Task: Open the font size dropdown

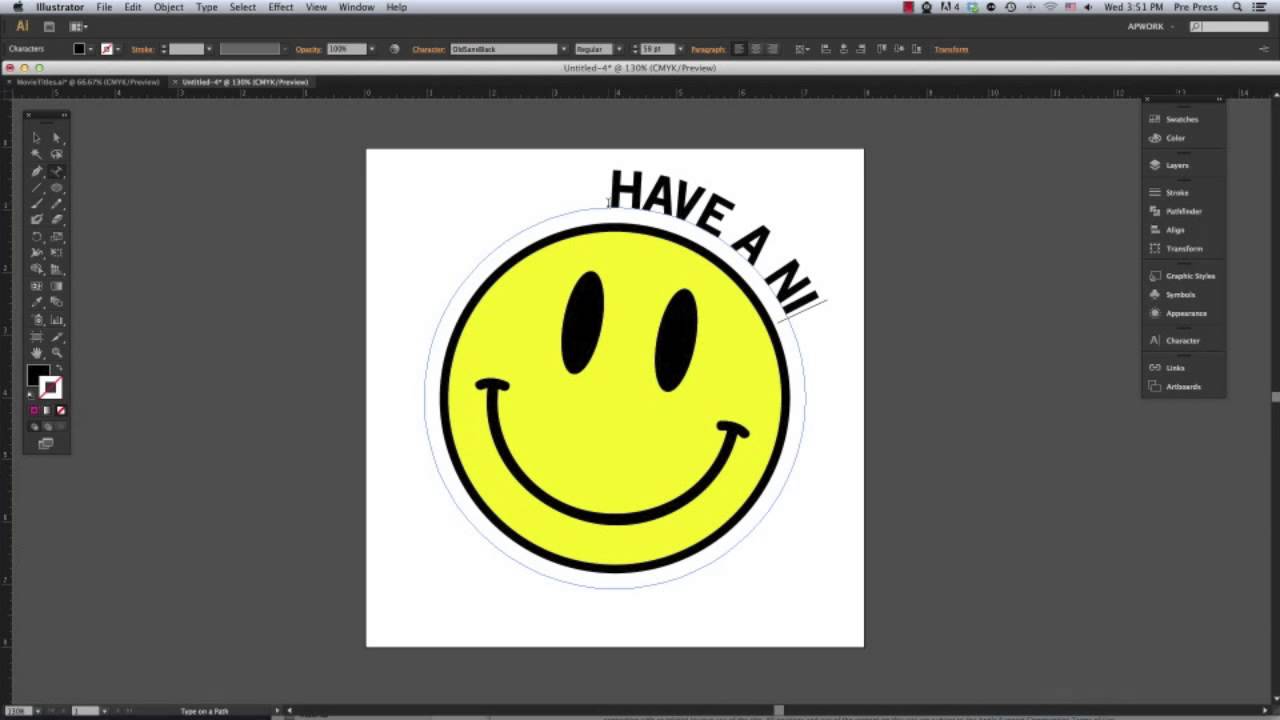Action: coord(680,49)
